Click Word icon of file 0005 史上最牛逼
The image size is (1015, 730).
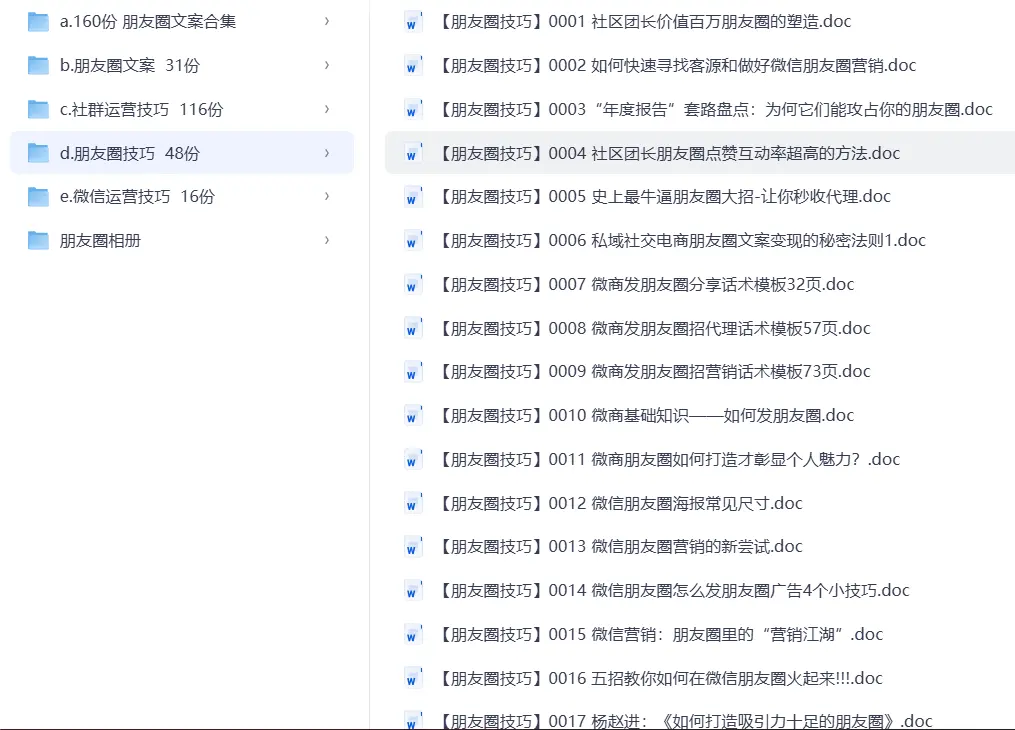pos(412,197)
